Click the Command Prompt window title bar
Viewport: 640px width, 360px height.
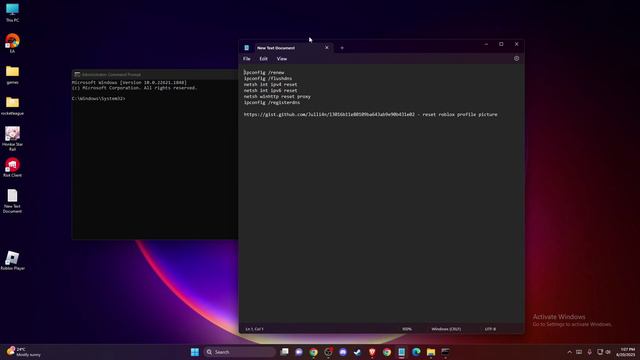click(x=155, y=74)
